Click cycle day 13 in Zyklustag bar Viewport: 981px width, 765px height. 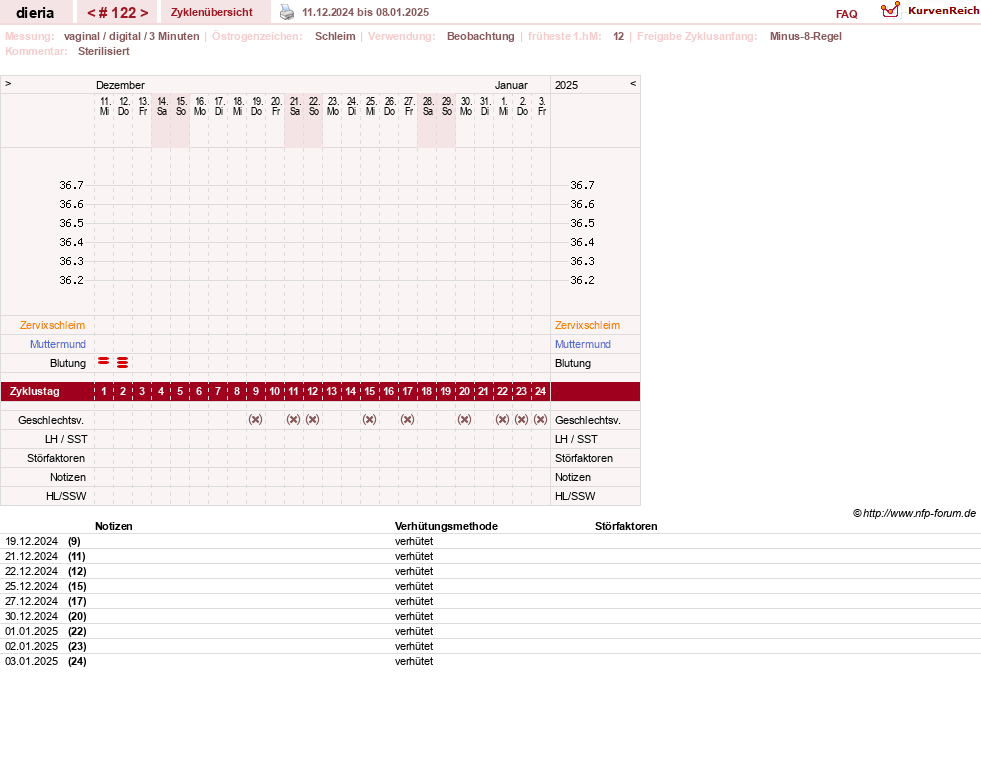332,392
